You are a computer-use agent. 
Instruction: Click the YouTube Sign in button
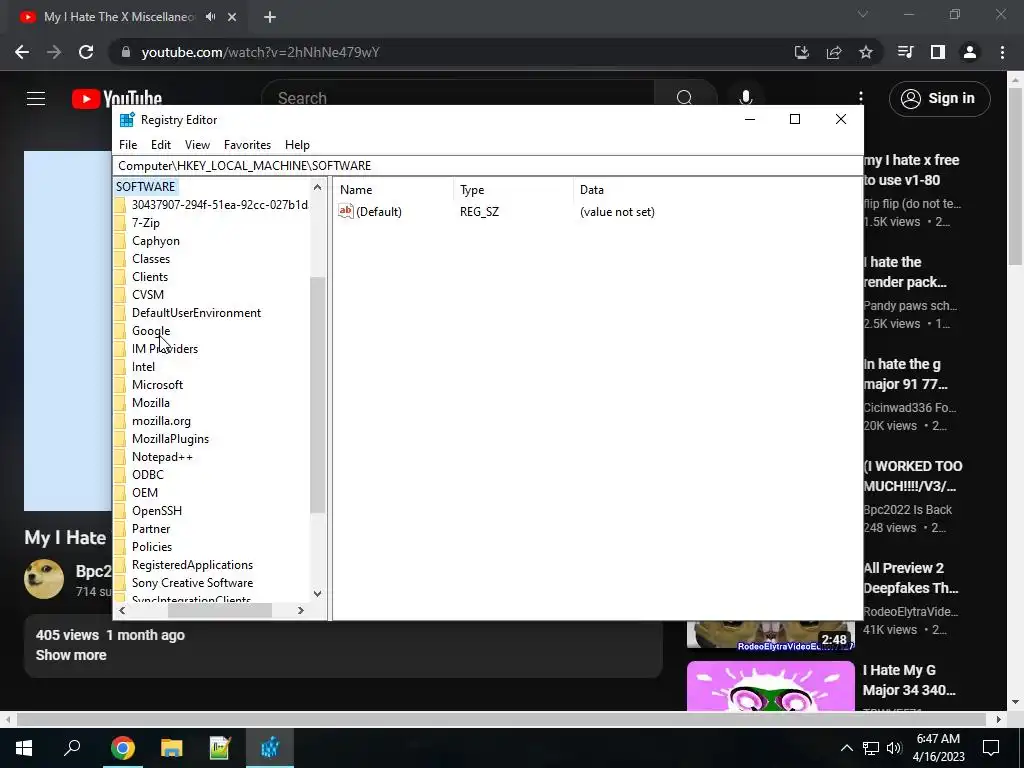tap(939, 99)
